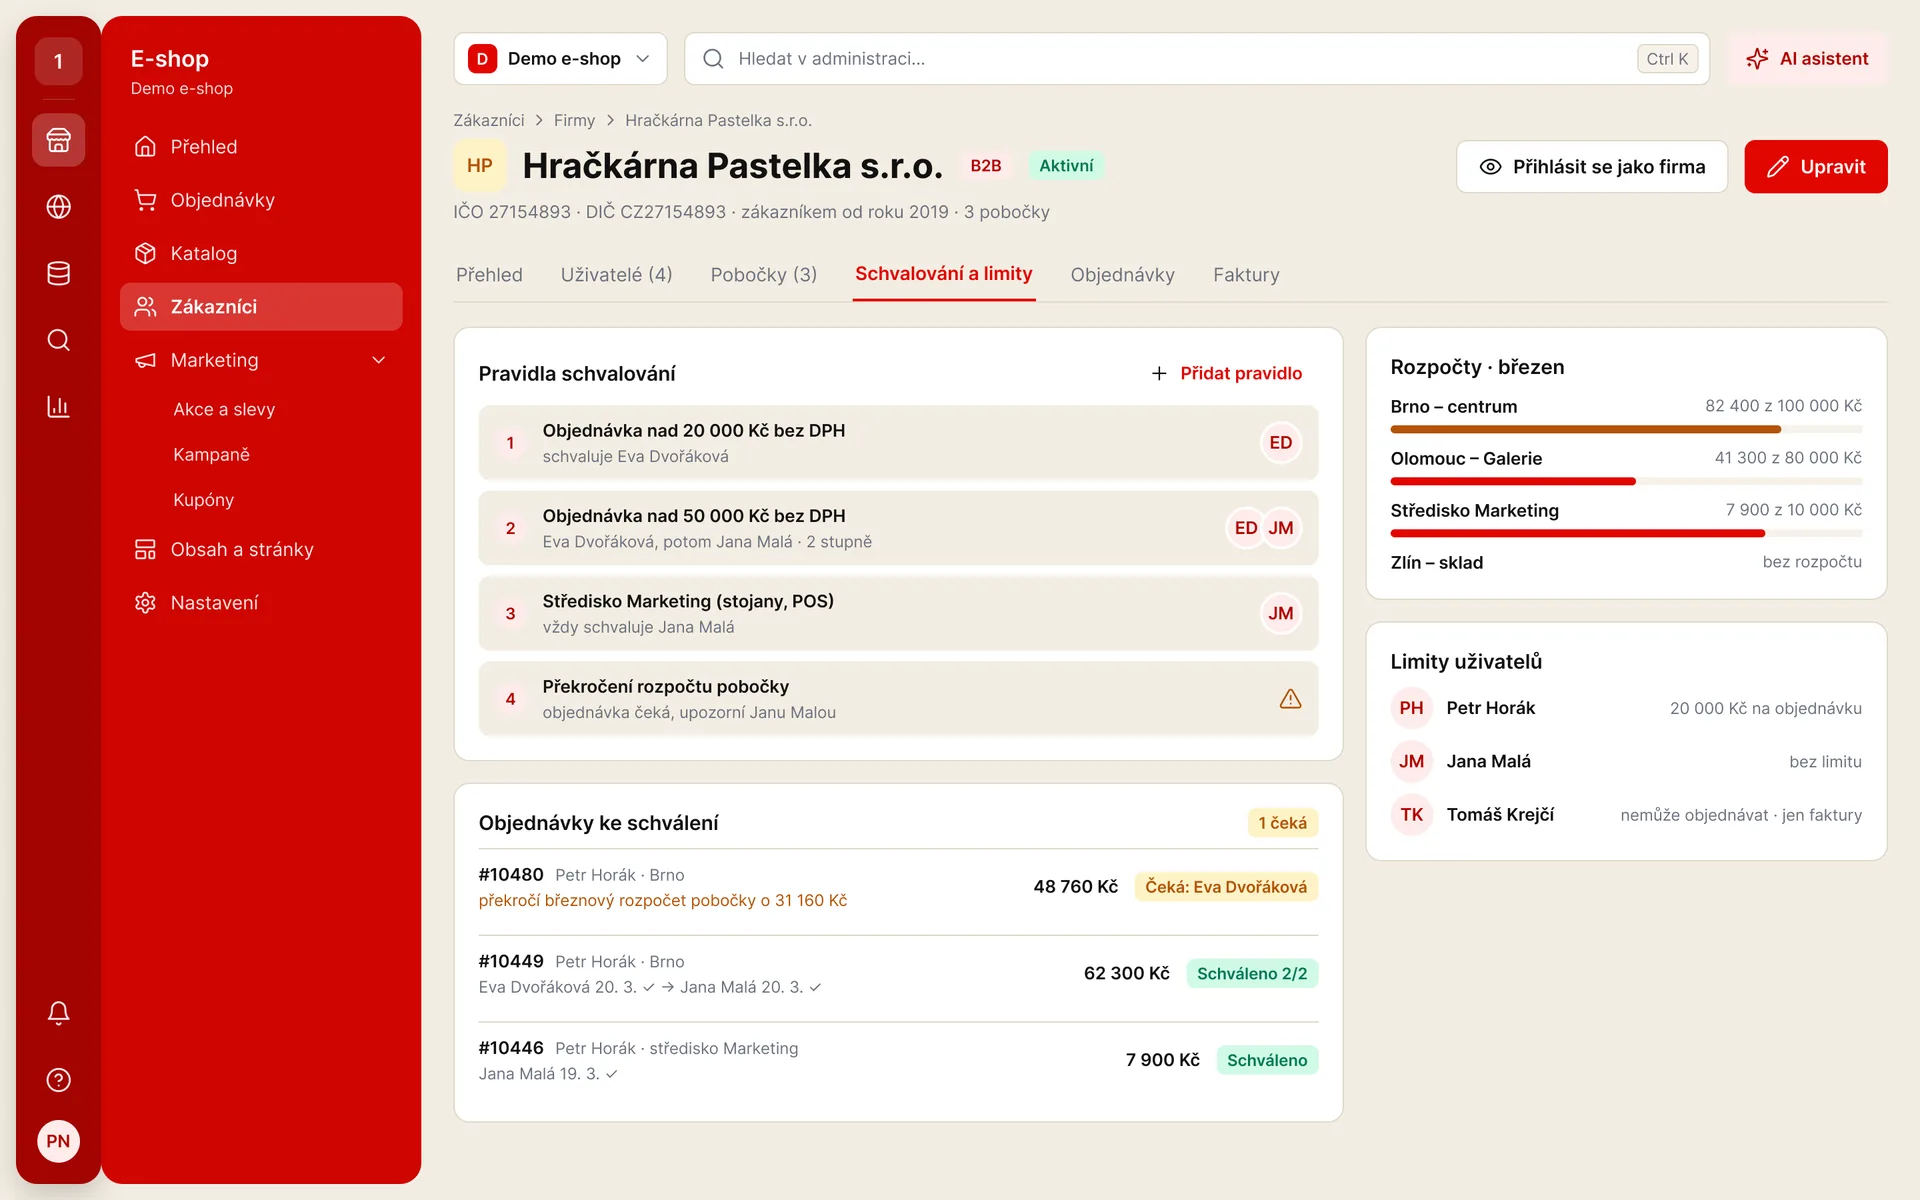Screen dimensions: 1920x1200
Task: Open the globe icon in the left rail
Action: [x=58, y=207]
